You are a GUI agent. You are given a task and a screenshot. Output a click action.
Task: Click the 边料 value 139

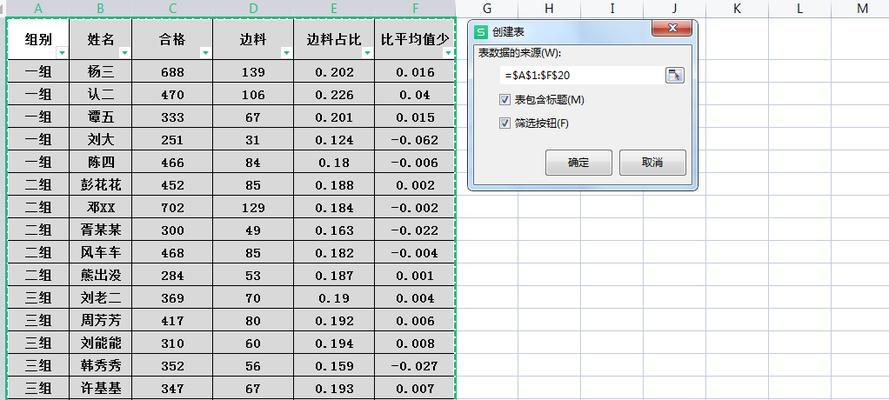pyautogui.click(x=253, y=71)
